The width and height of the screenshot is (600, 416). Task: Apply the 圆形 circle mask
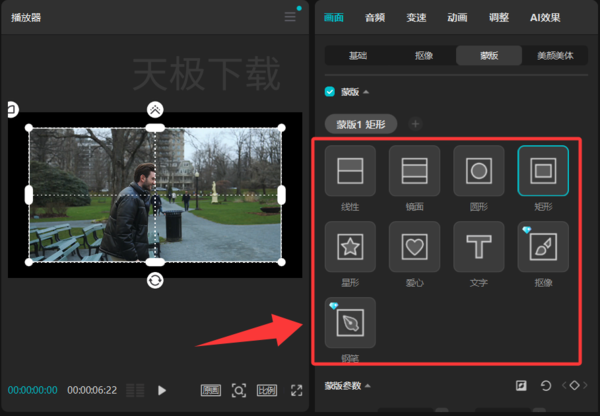(x=479, y=171)
